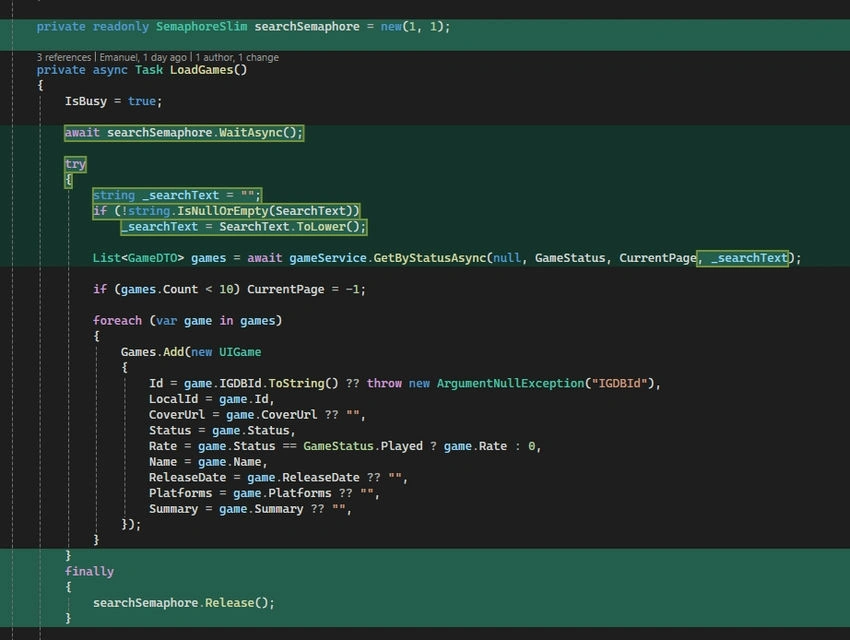This screenshot has width=850, height=640.
Task: Click the LoadGames method name
Action: (x=202, y=70)
